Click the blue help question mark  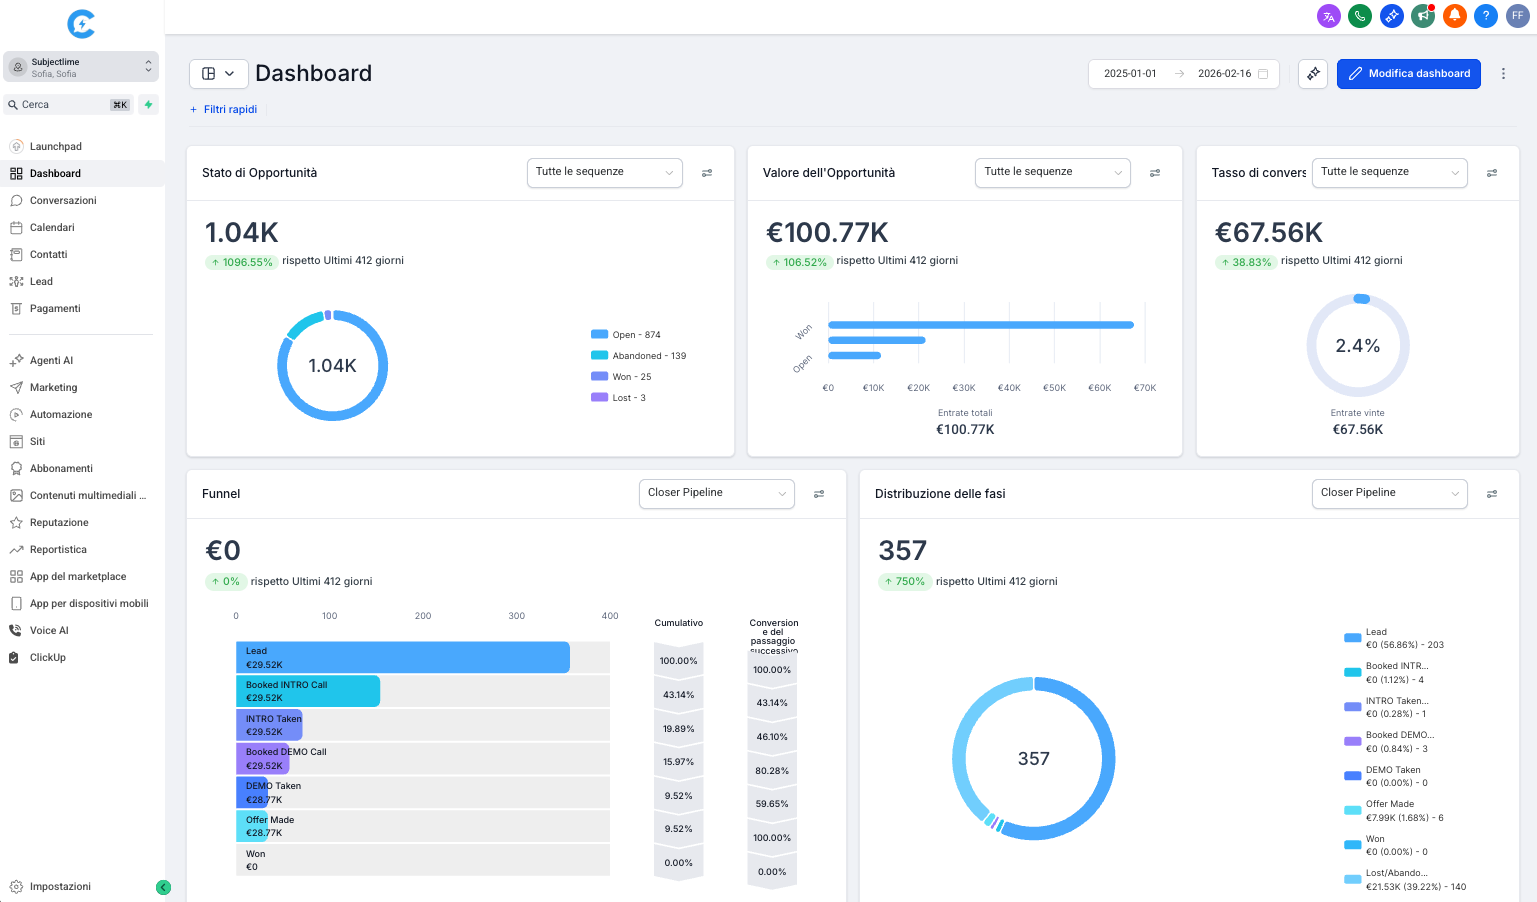pos(1486,16)
